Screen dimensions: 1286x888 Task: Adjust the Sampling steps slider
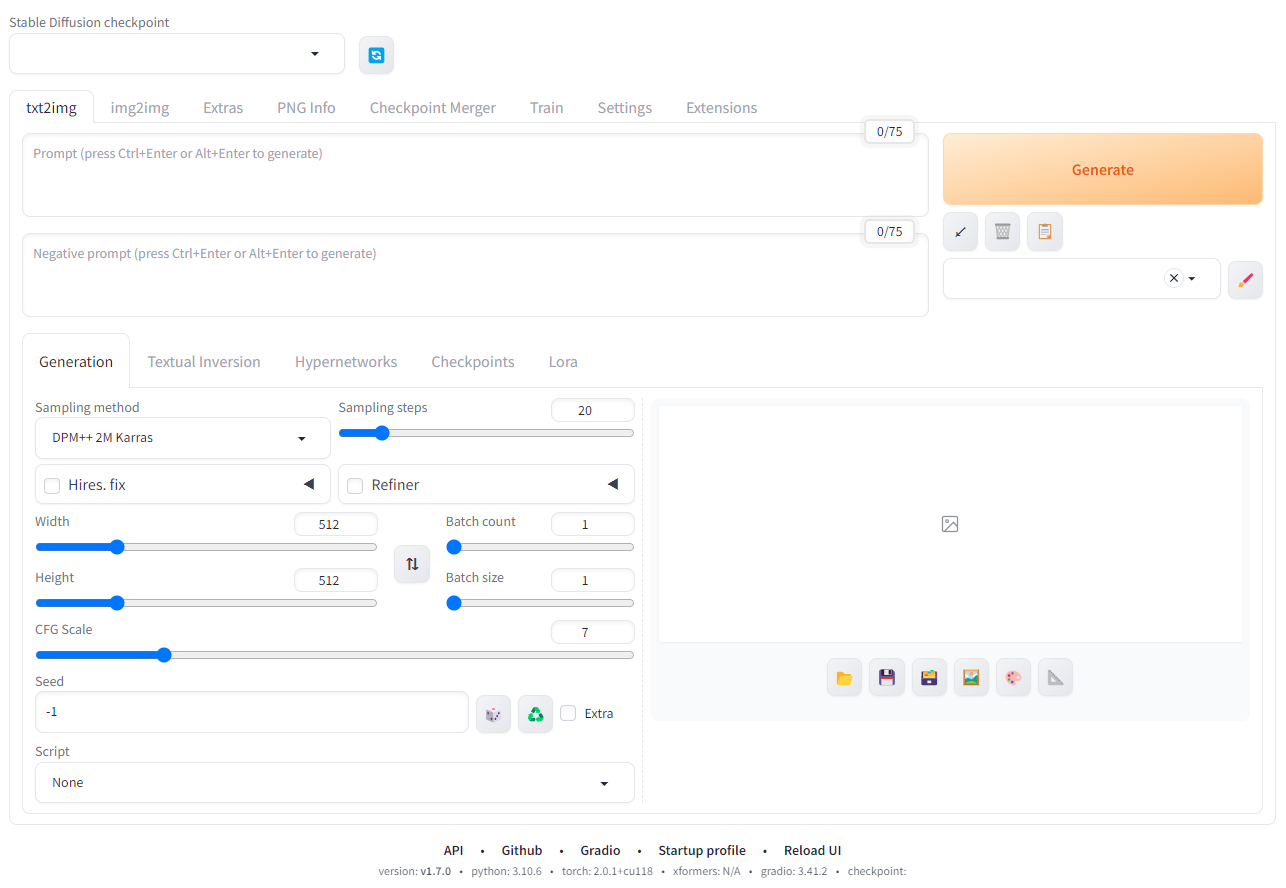pos(486,433)
